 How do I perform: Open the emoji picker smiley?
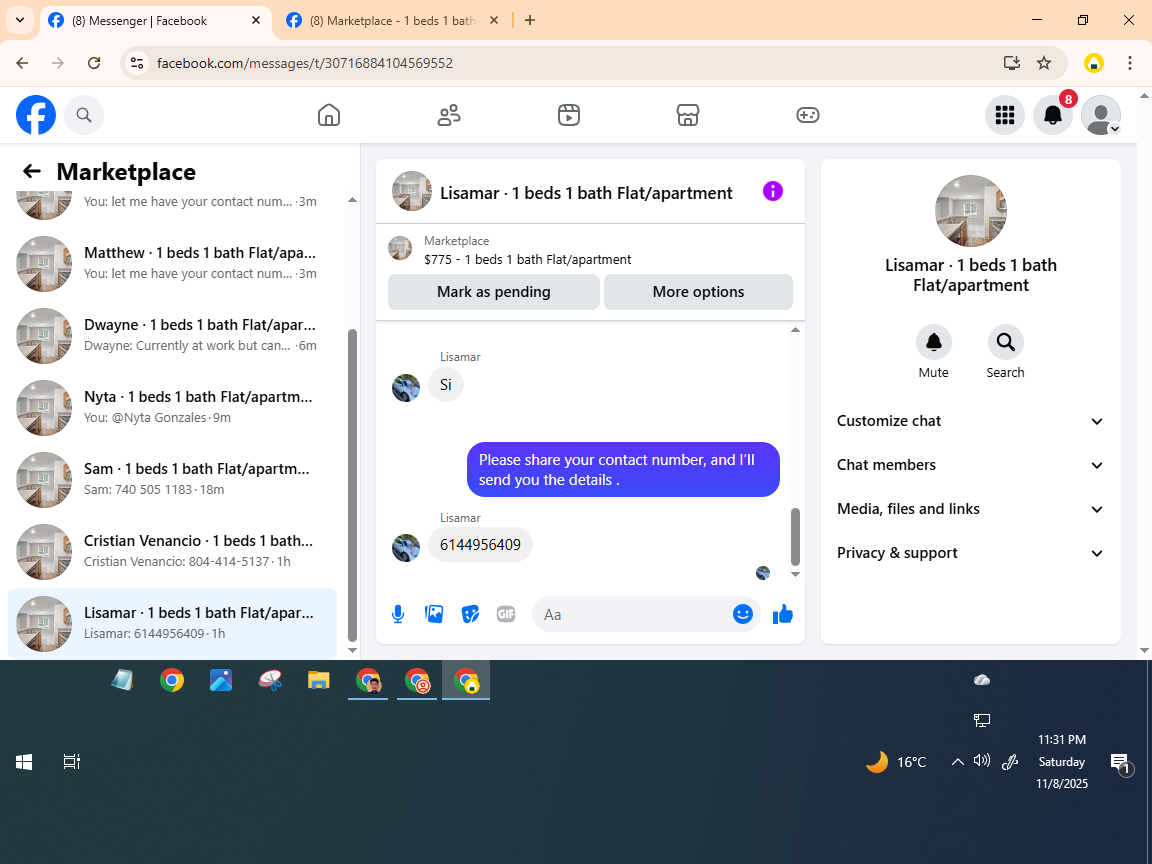[x=743, y=614]
